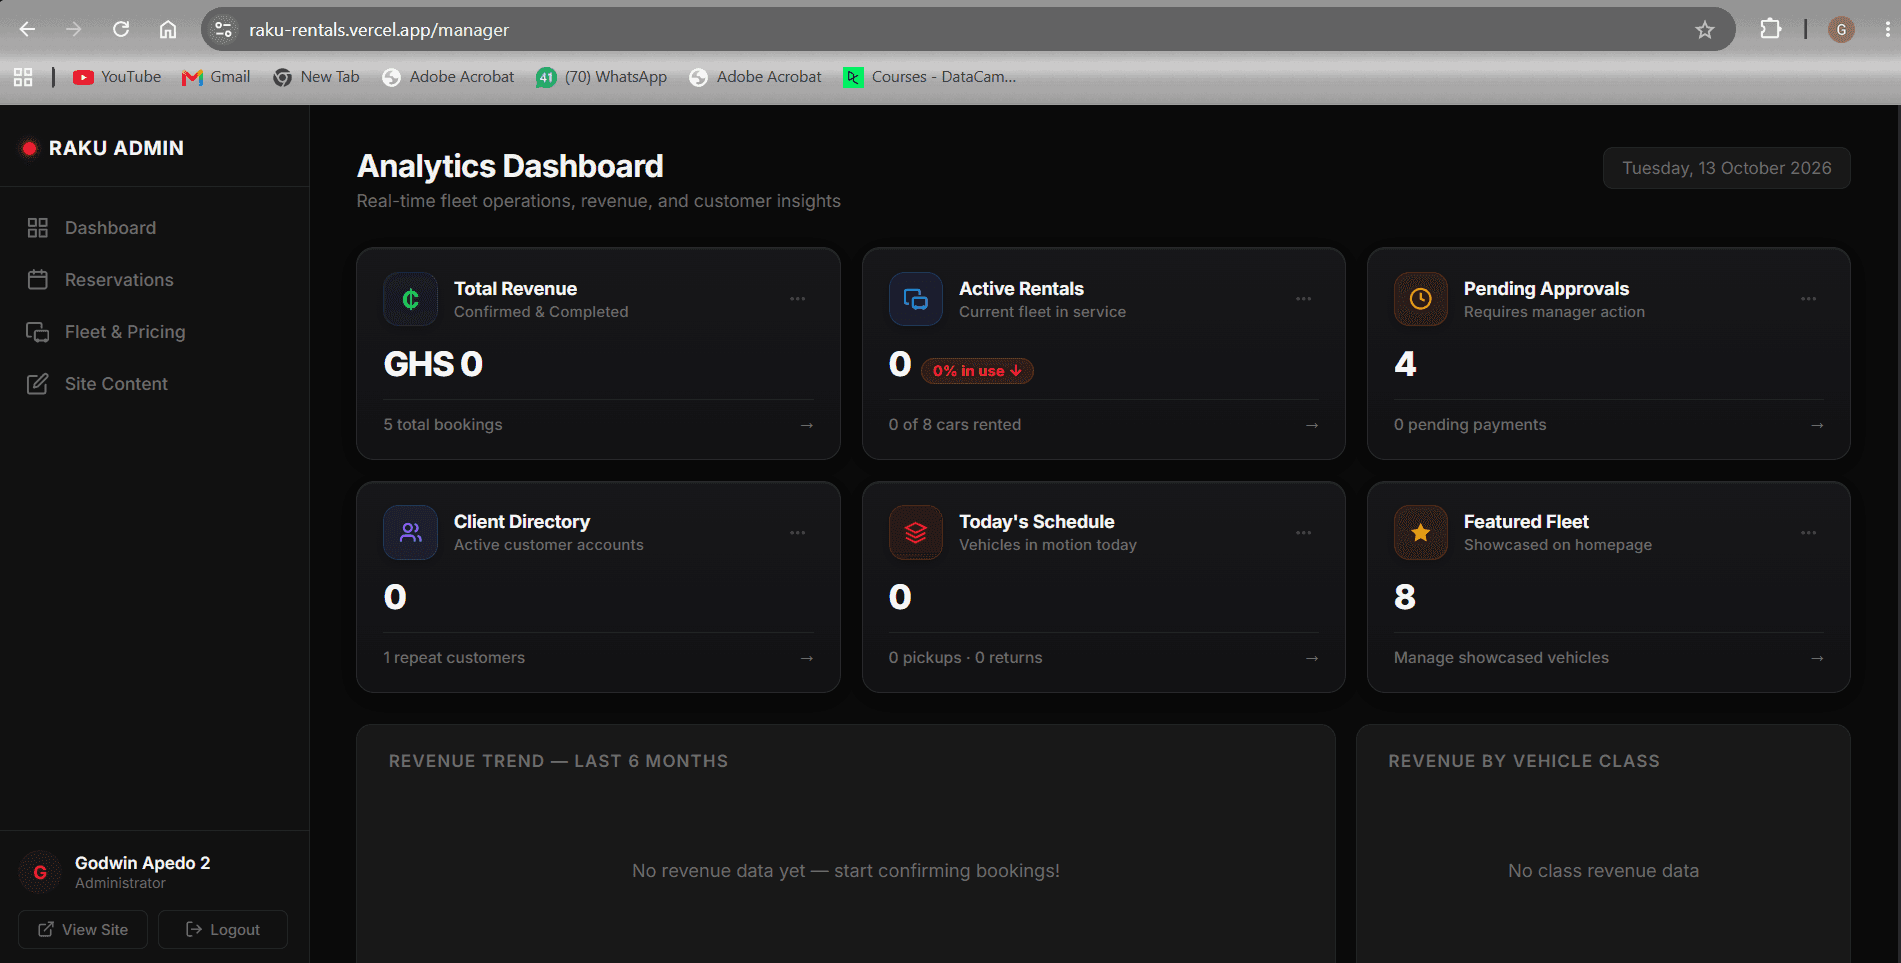Click the browser home icon

click(168, 29)
